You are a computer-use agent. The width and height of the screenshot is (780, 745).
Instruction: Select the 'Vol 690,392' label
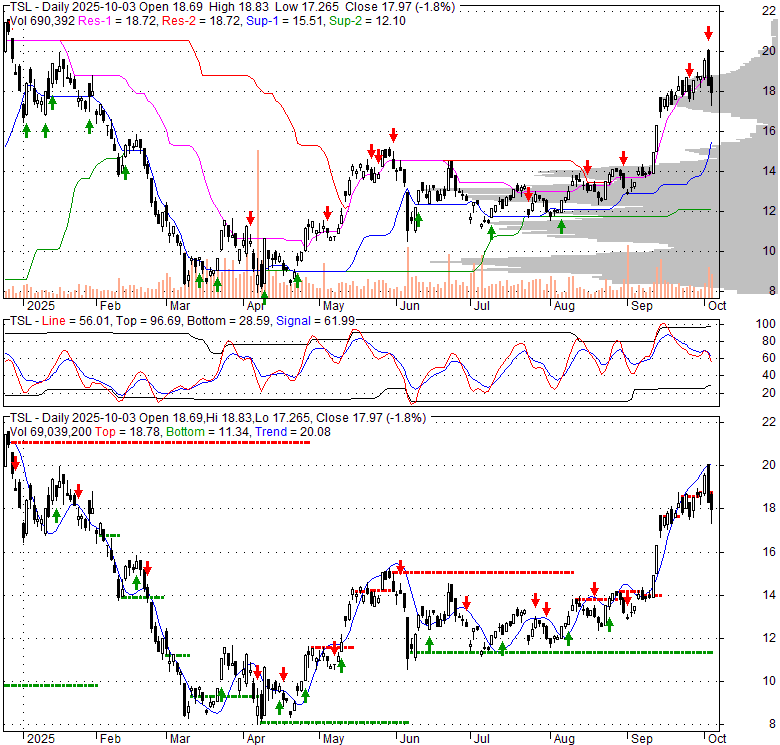(42, 21)
